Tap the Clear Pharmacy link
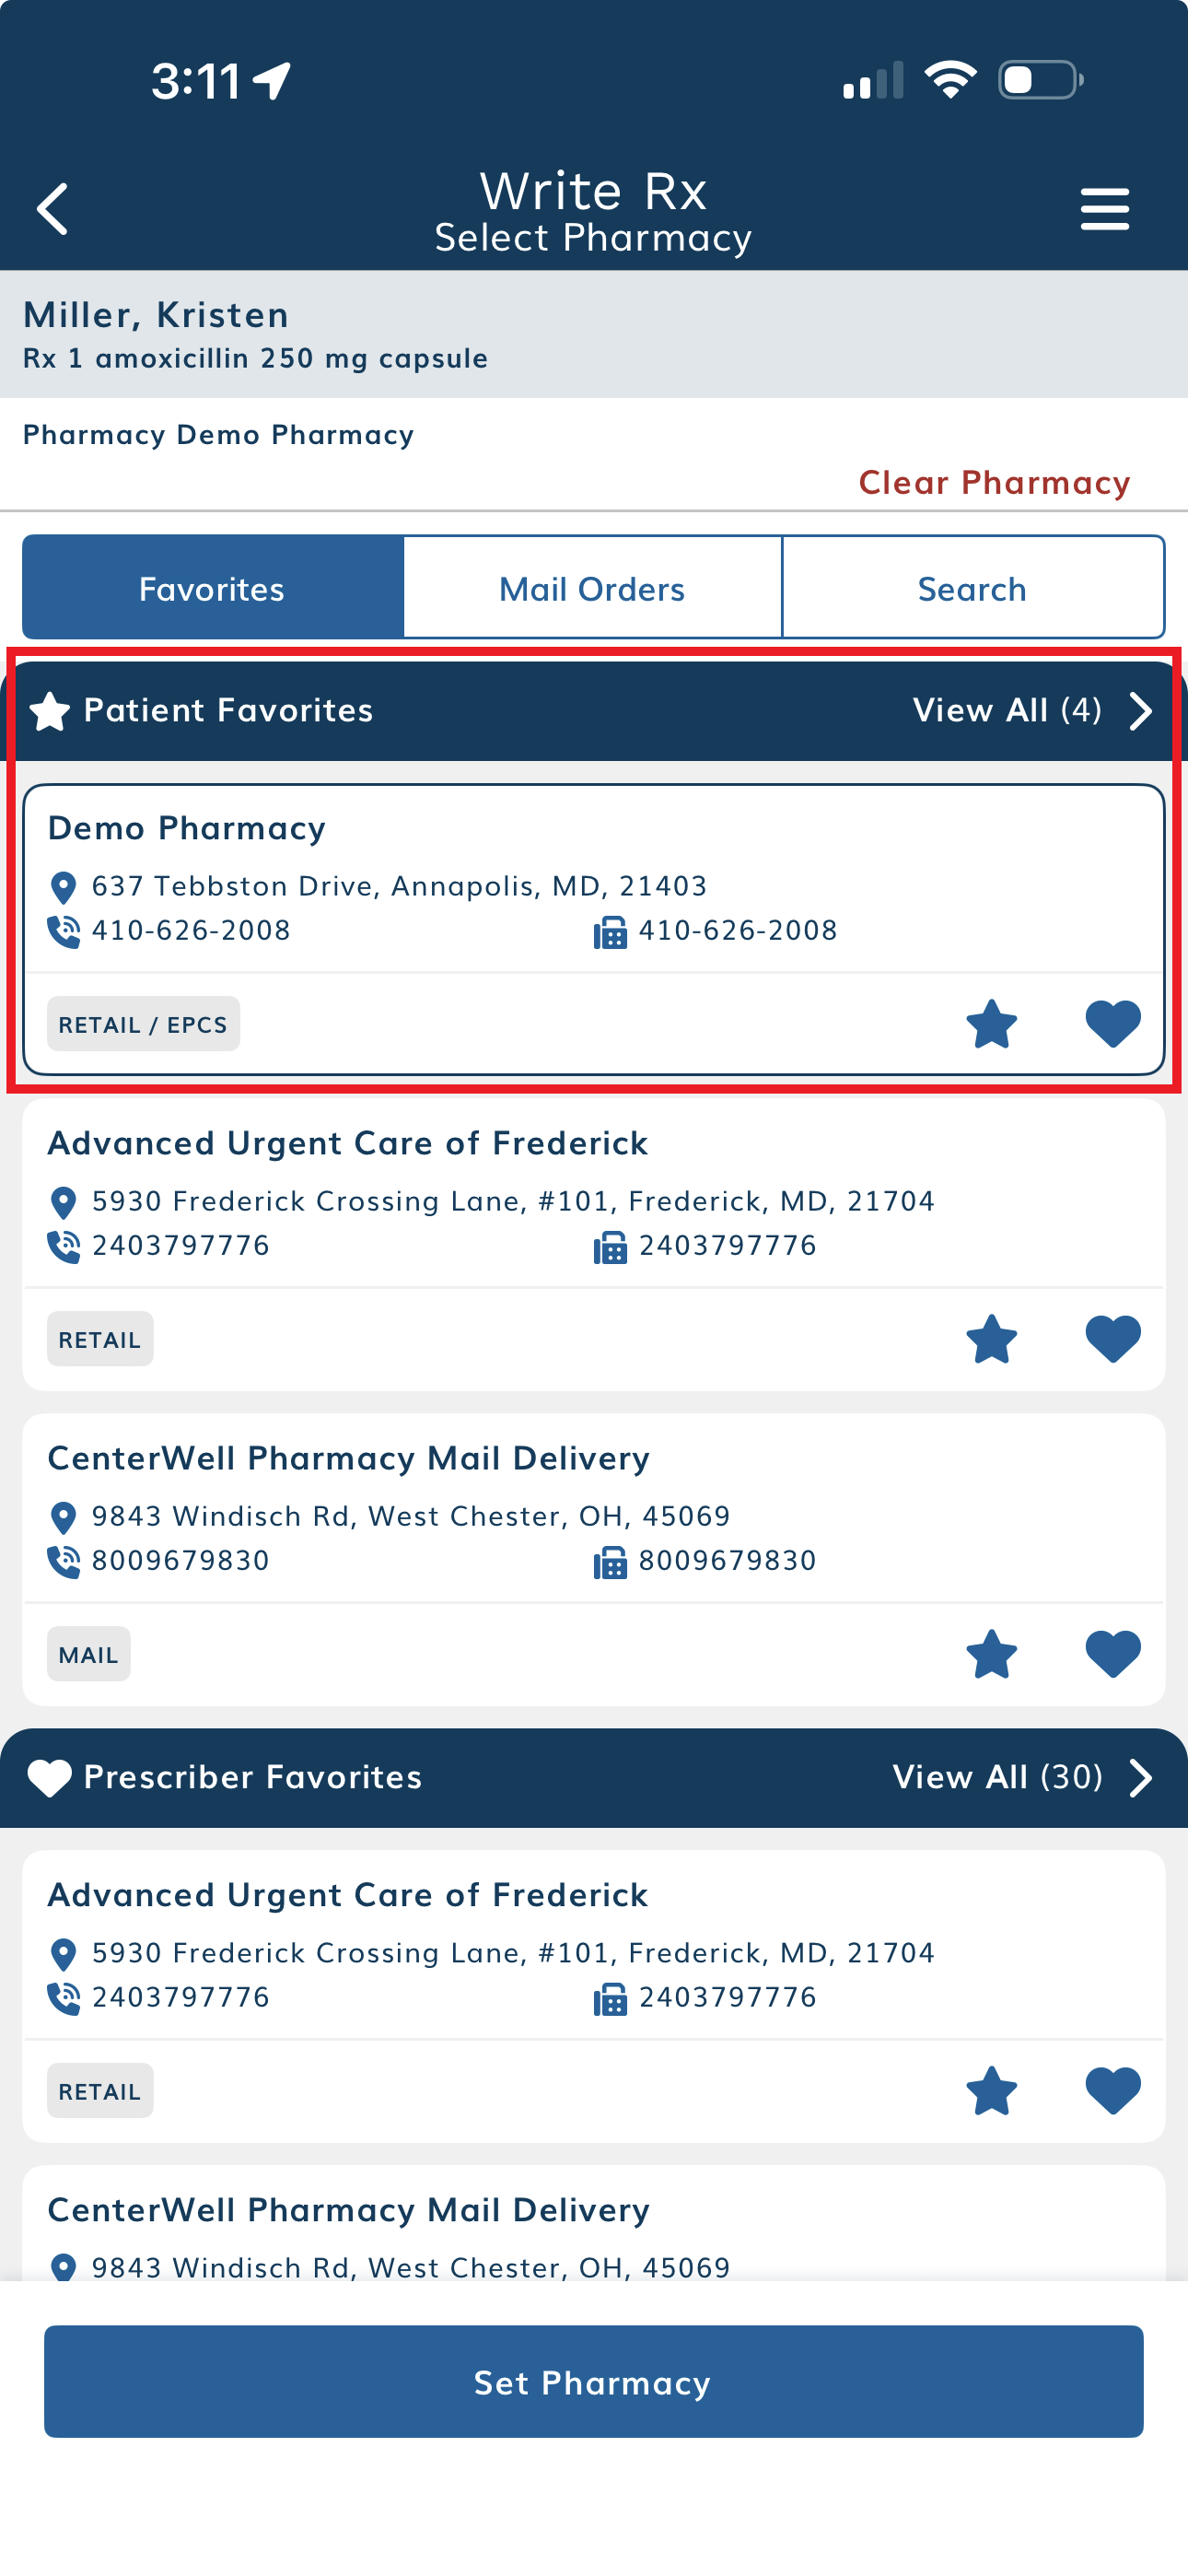This screenshot has width=1188, height=2576. [x=994, y=483]
